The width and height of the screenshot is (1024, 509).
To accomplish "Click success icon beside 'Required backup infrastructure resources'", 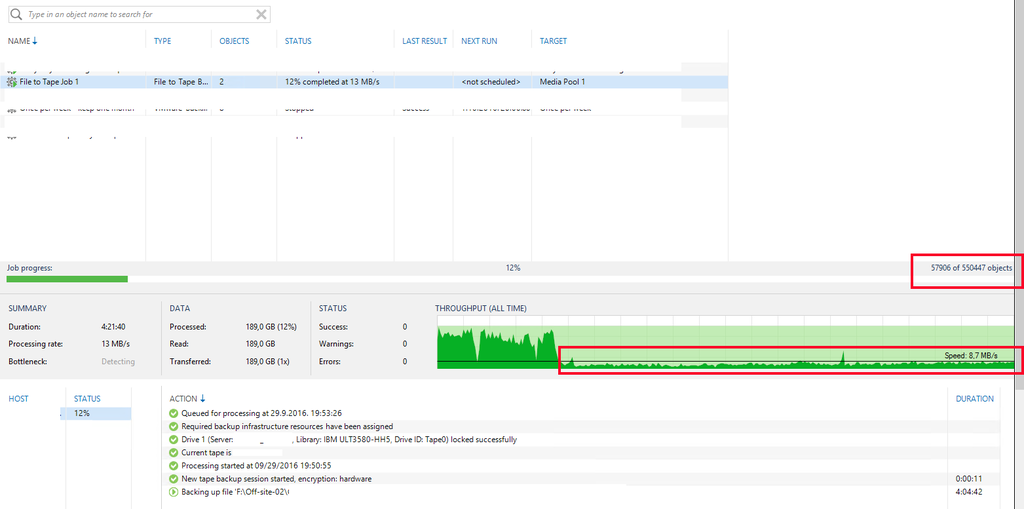I will tap(174, 427).
